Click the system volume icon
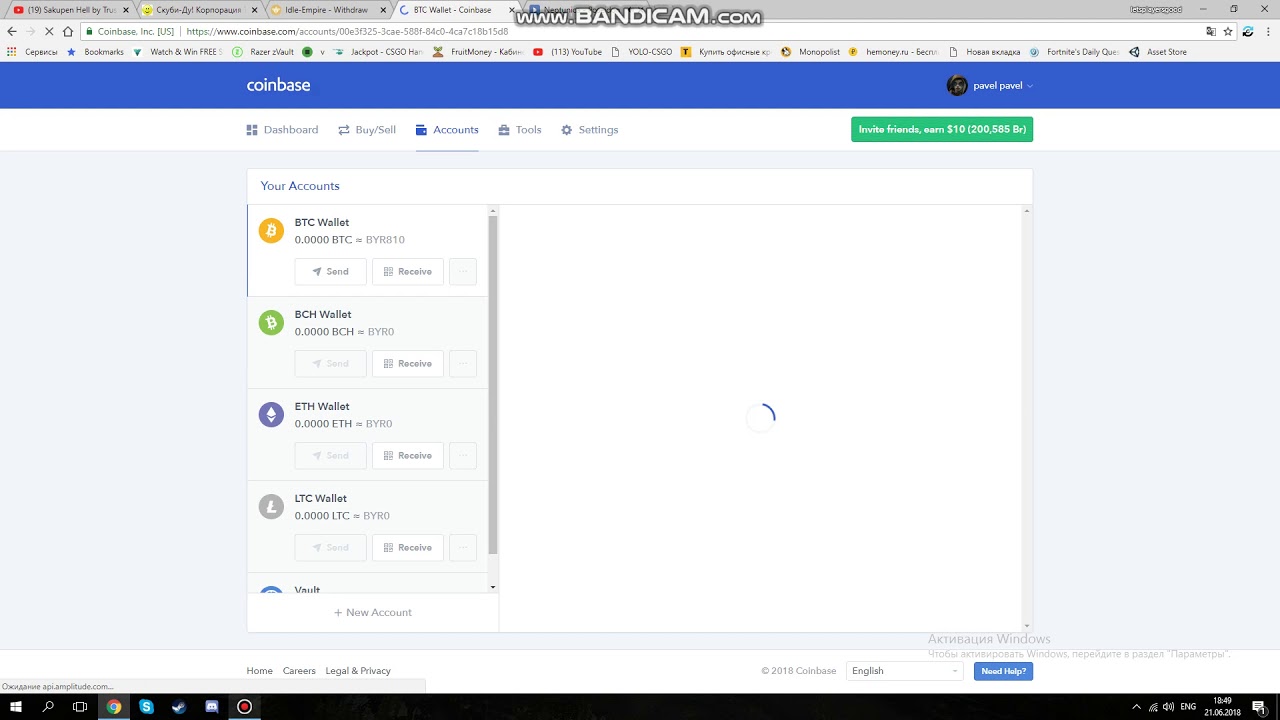Screen dimensions: 1280x720 pos(1168,707)
